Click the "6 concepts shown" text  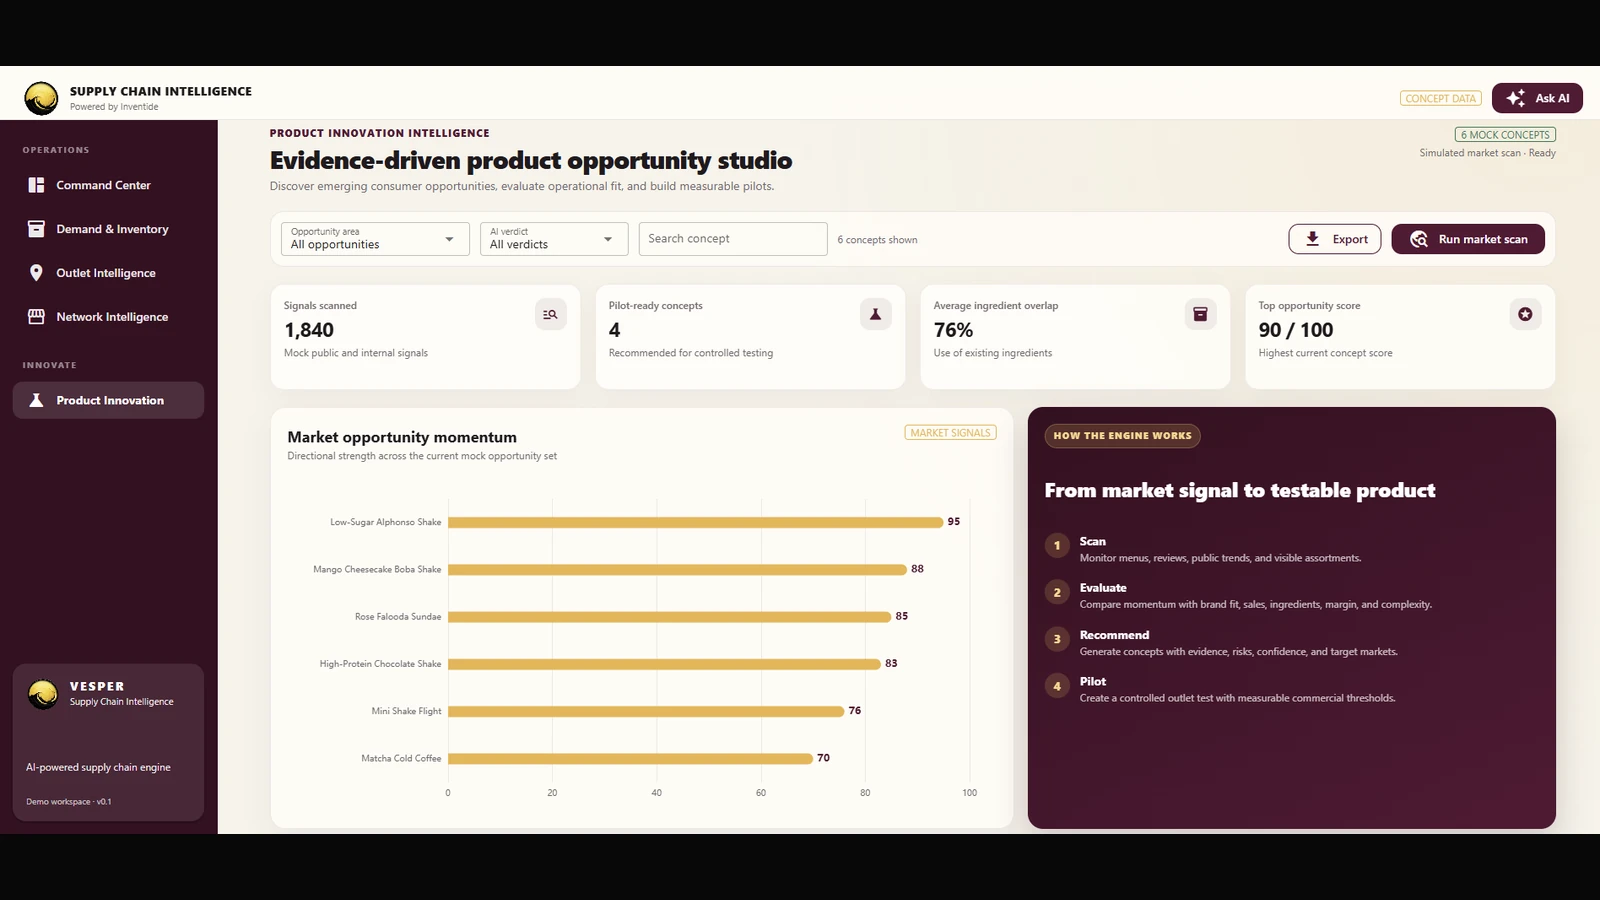(877, 240)
